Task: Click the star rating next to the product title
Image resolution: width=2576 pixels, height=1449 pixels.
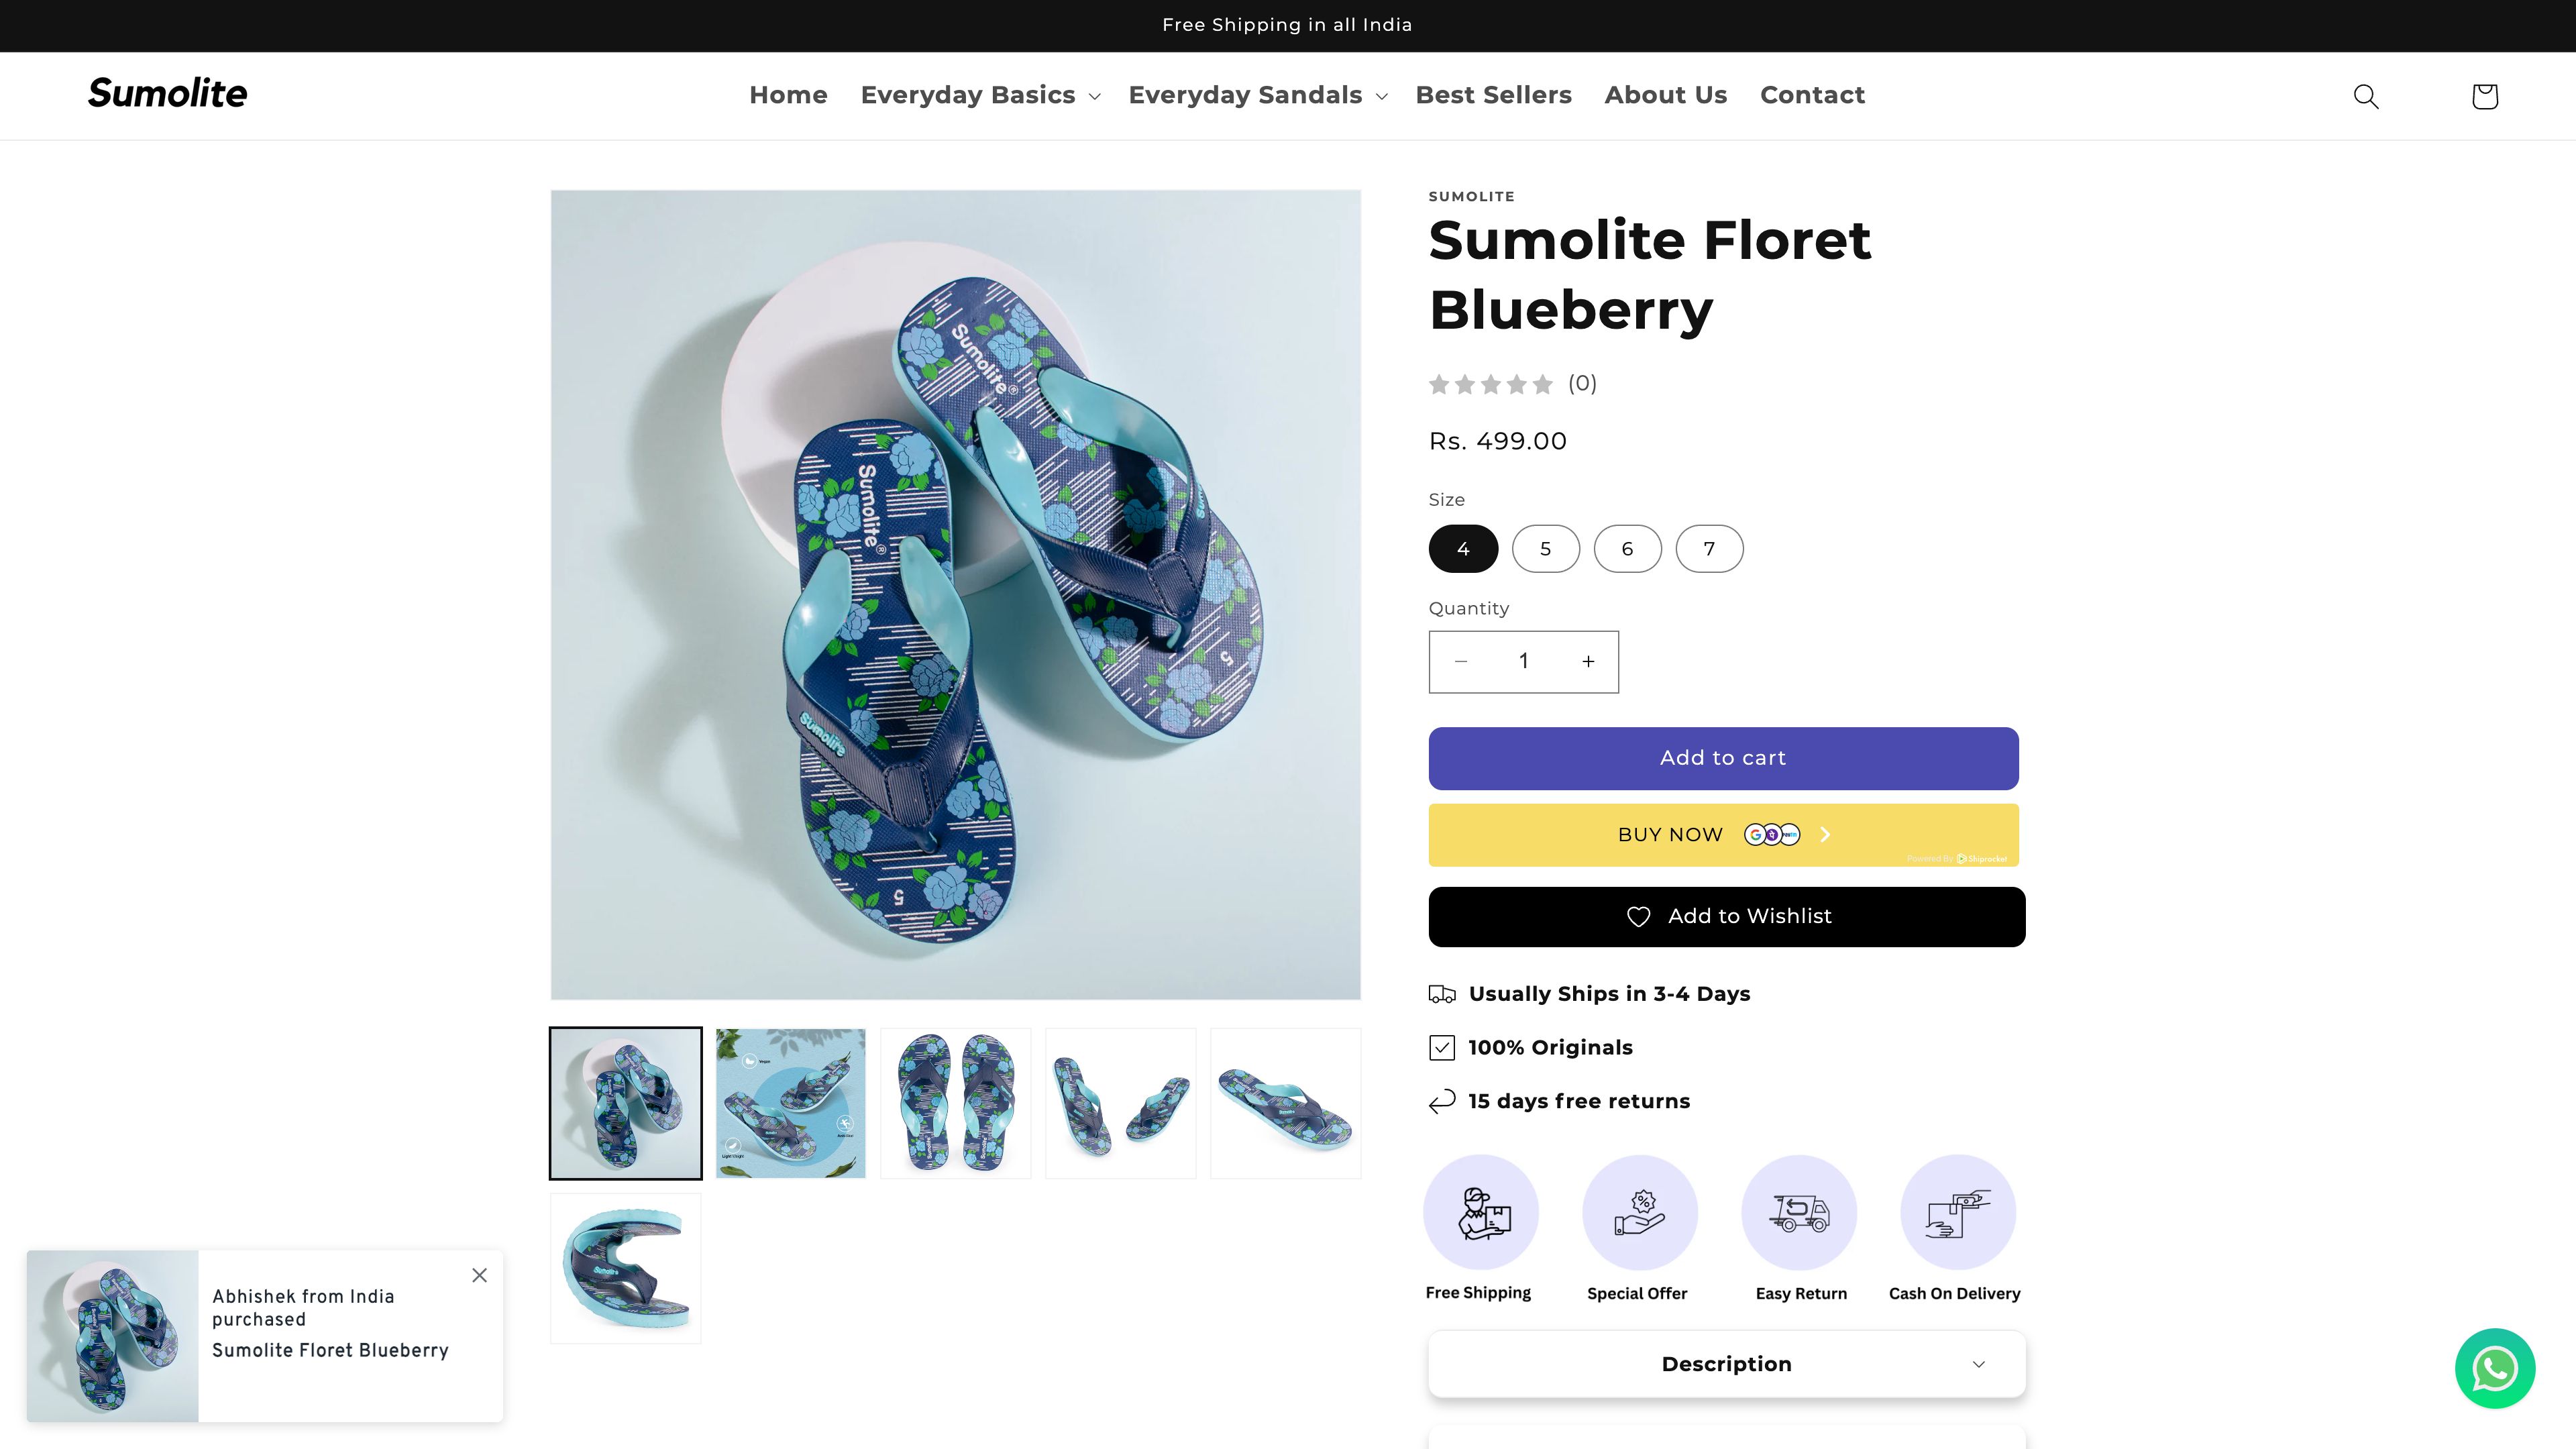Action: [1492, 383]
